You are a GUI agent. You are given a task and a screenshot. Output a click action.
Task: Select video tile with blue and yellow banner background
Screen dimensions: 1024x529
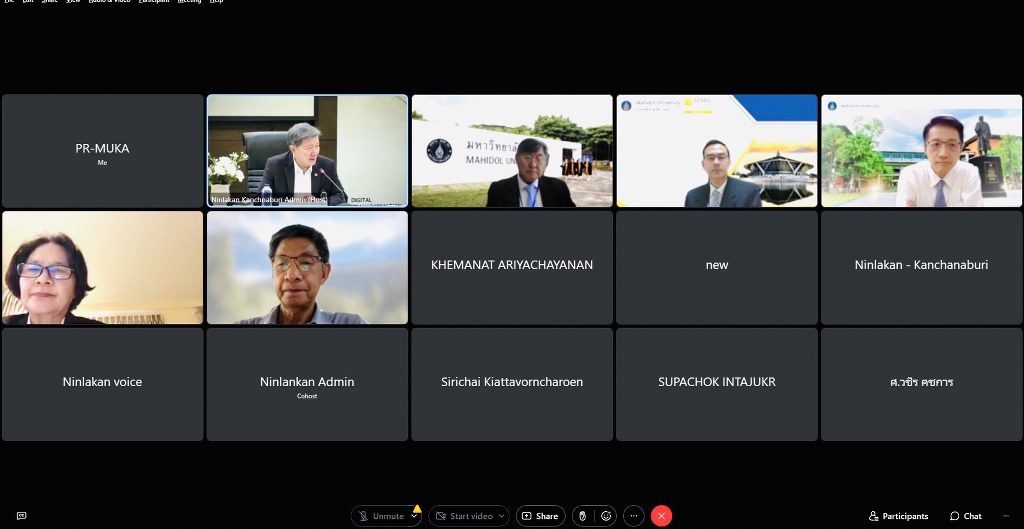pyautogui.click(x=717, y=151)
